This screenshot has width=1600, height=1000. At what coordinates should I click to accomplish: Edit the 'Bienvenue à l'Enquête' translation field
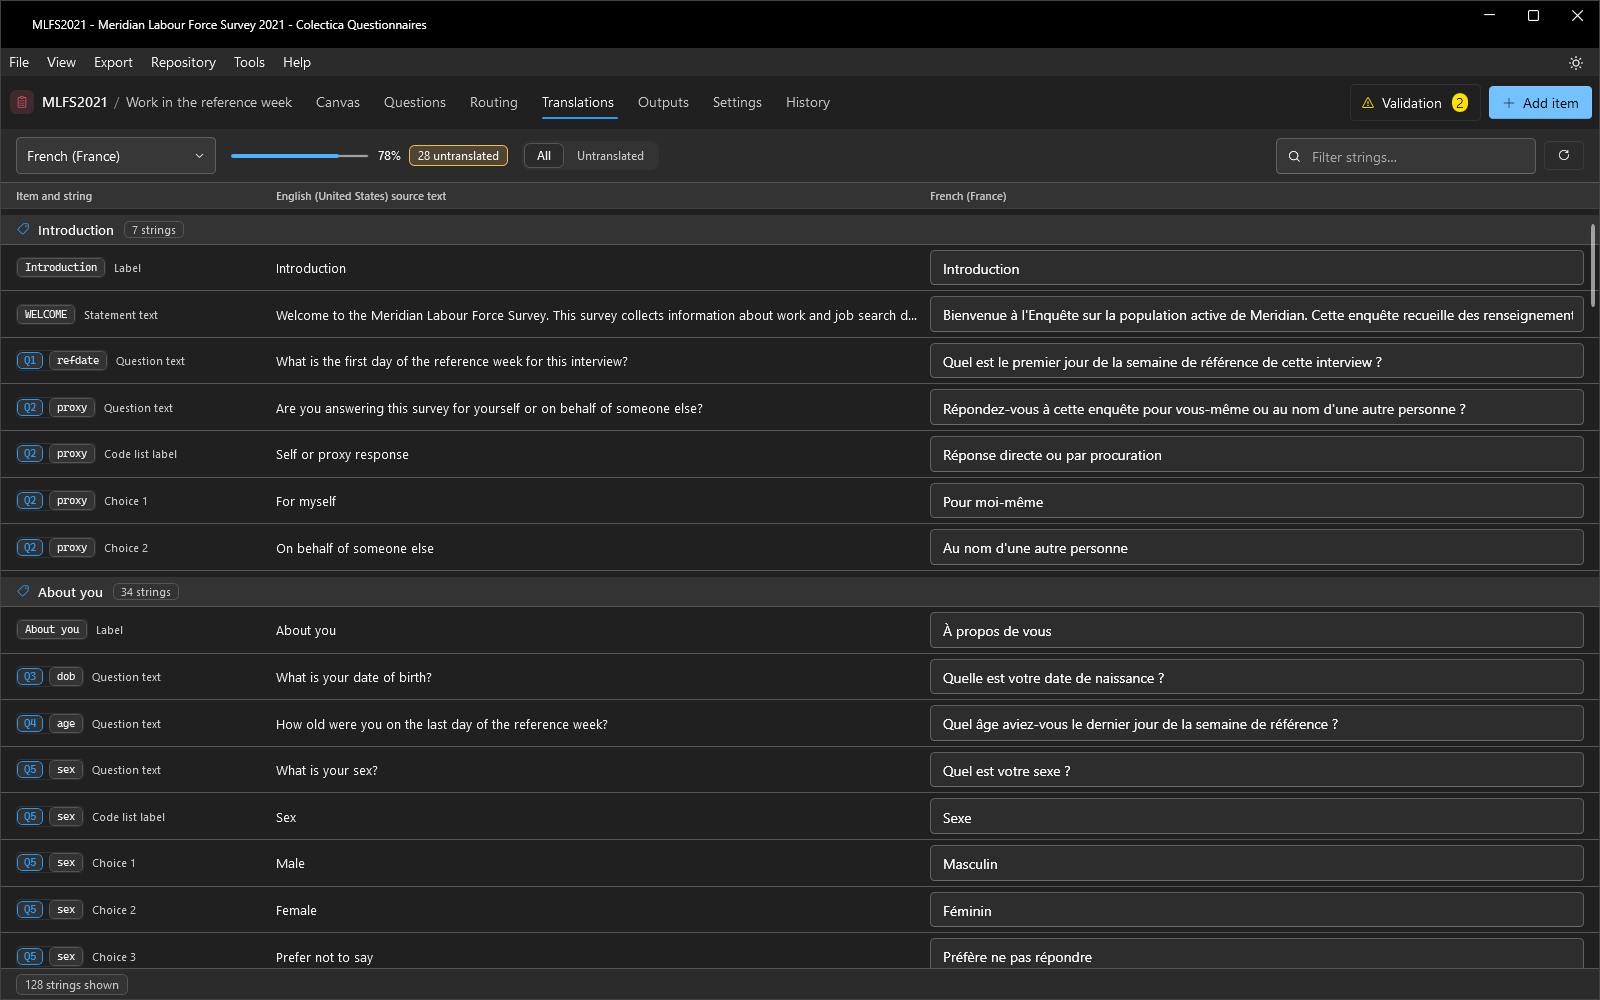[1257, 315]
